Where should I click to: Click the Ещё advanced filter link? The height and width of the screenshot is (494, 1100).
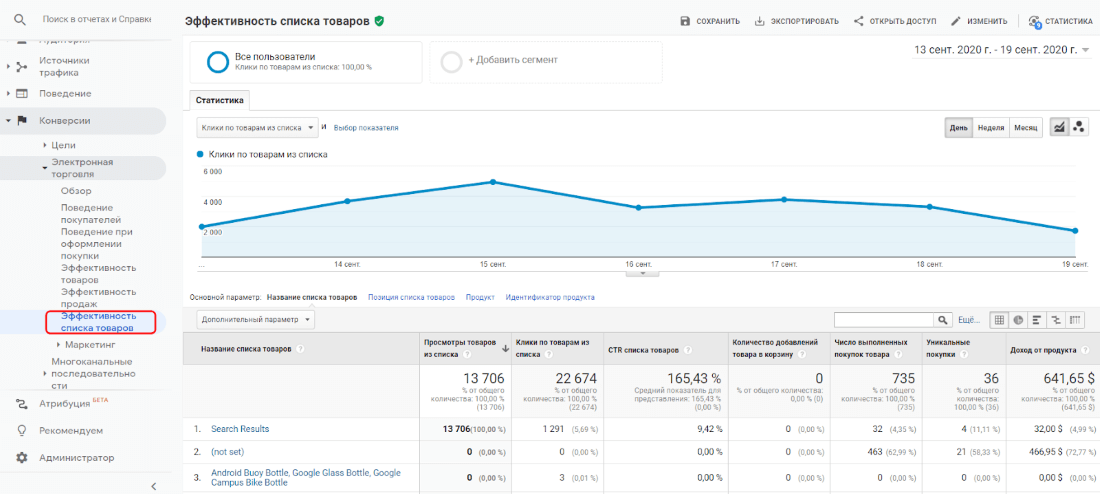[x=968, y=320]
